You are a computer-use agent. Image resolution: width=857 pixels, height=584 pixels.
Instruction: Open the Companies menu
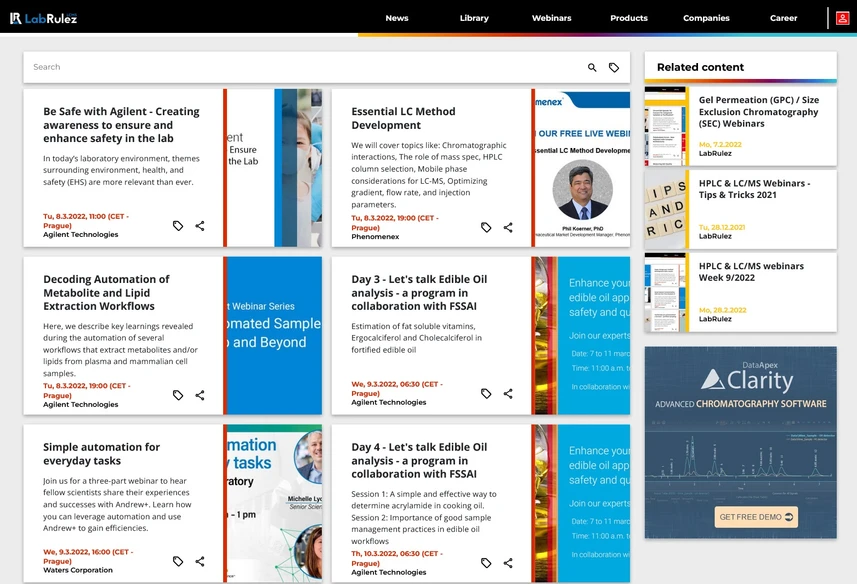point(706,18)
